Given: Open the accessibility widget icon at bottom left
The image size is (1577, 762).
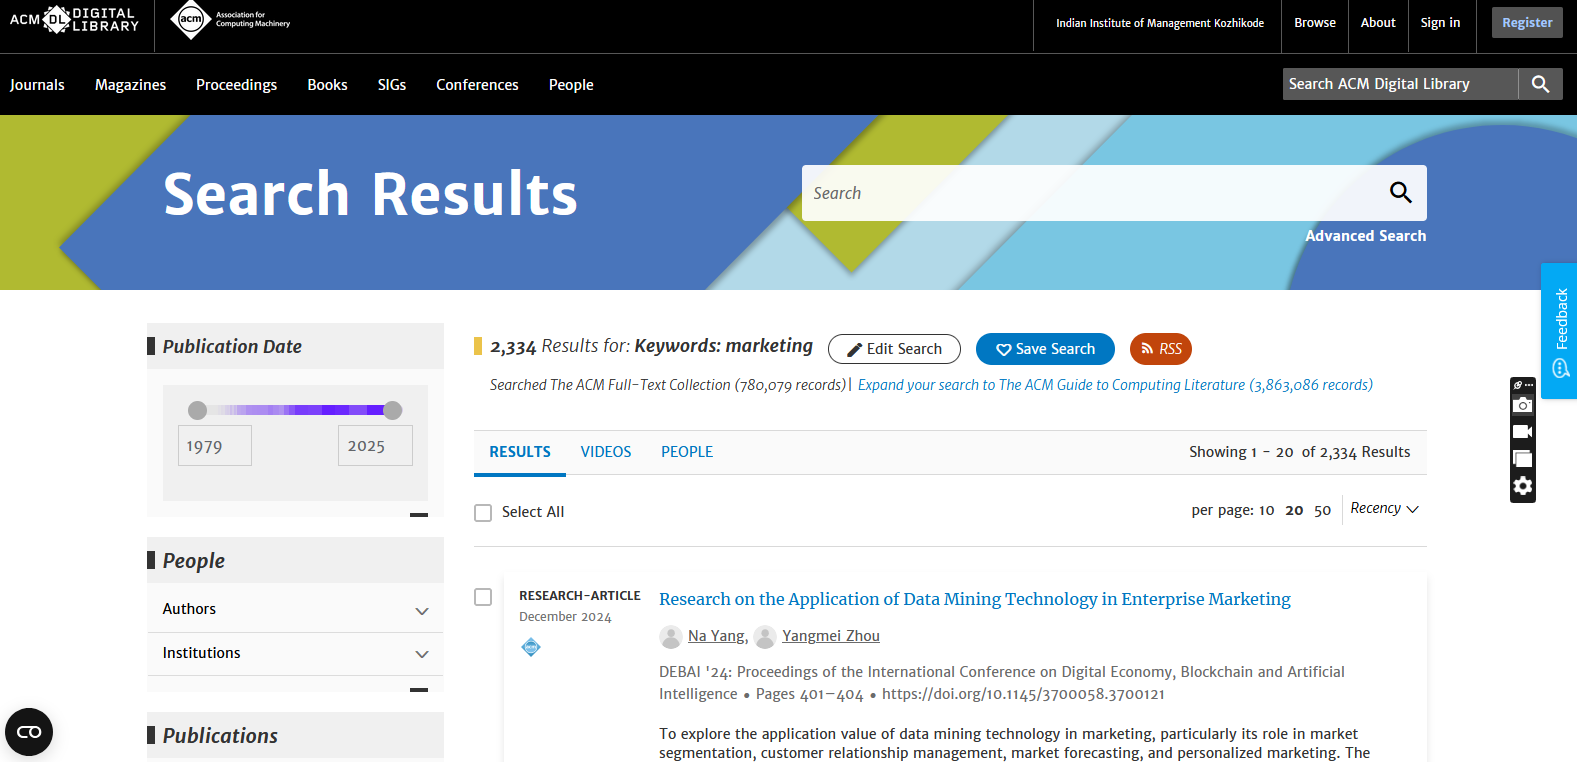Looking at the screenshot, I should 29,732.
